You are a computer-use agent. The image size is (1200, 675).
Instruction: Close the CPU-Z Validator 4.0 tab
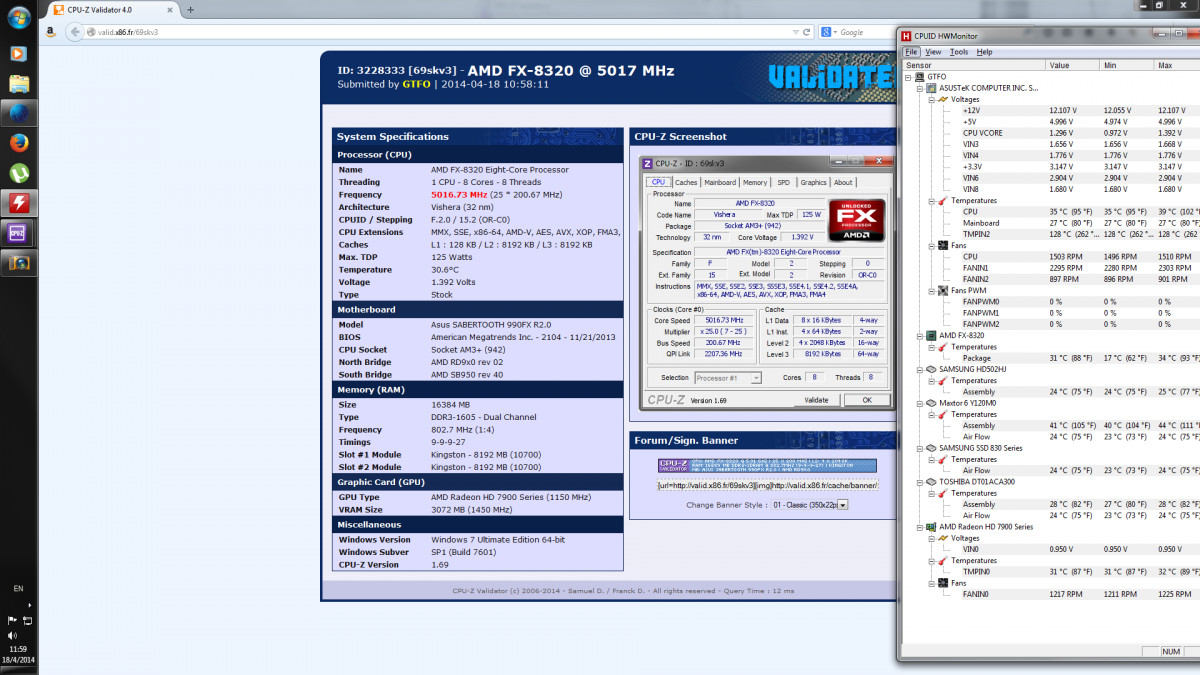[172, 9]
